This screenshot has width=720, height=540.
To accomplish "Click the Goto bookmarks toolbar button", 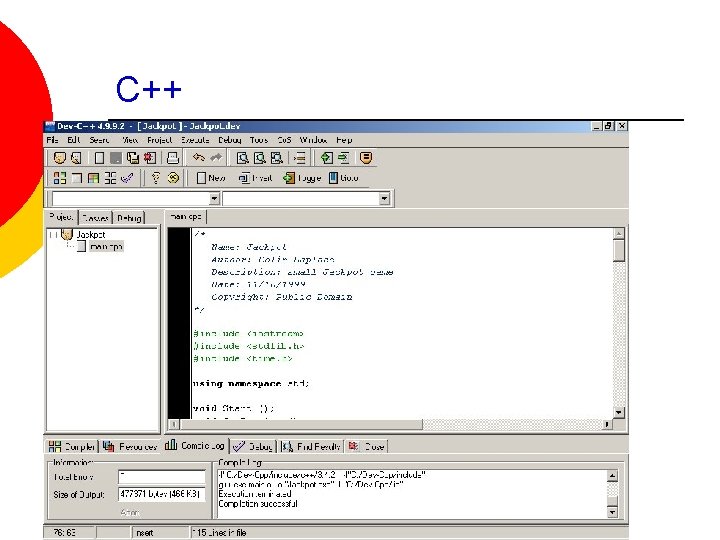I will [x=343, y=178].
